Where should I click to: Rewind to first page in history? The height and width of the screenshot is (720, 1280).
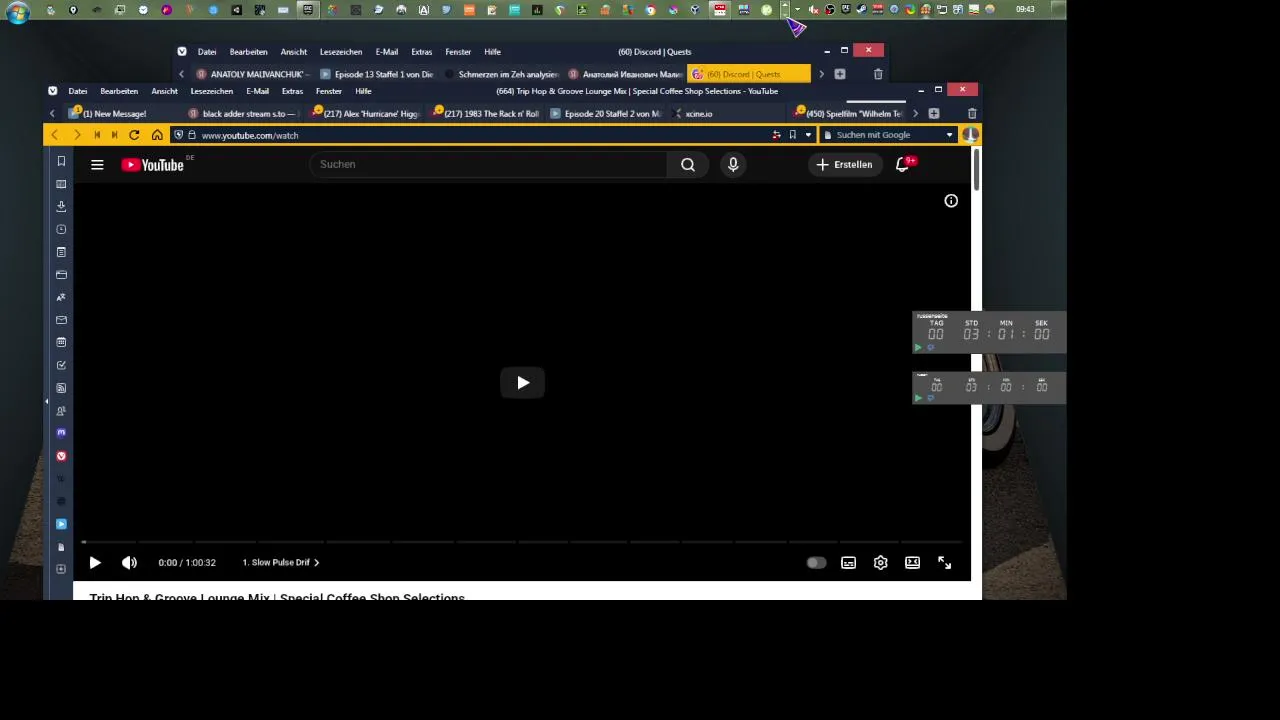coord(97,135)
